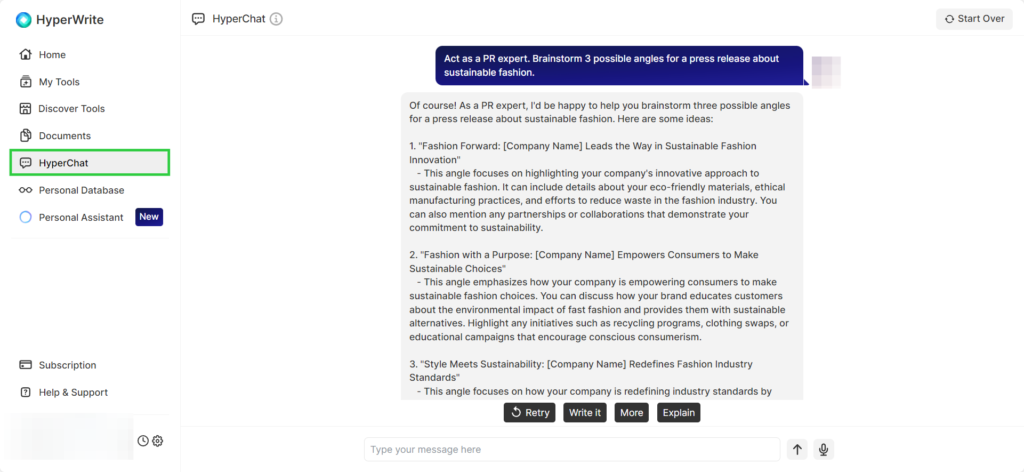Click the Explain button
This screenshot has height=472, width=1024.
pos(678,412)
